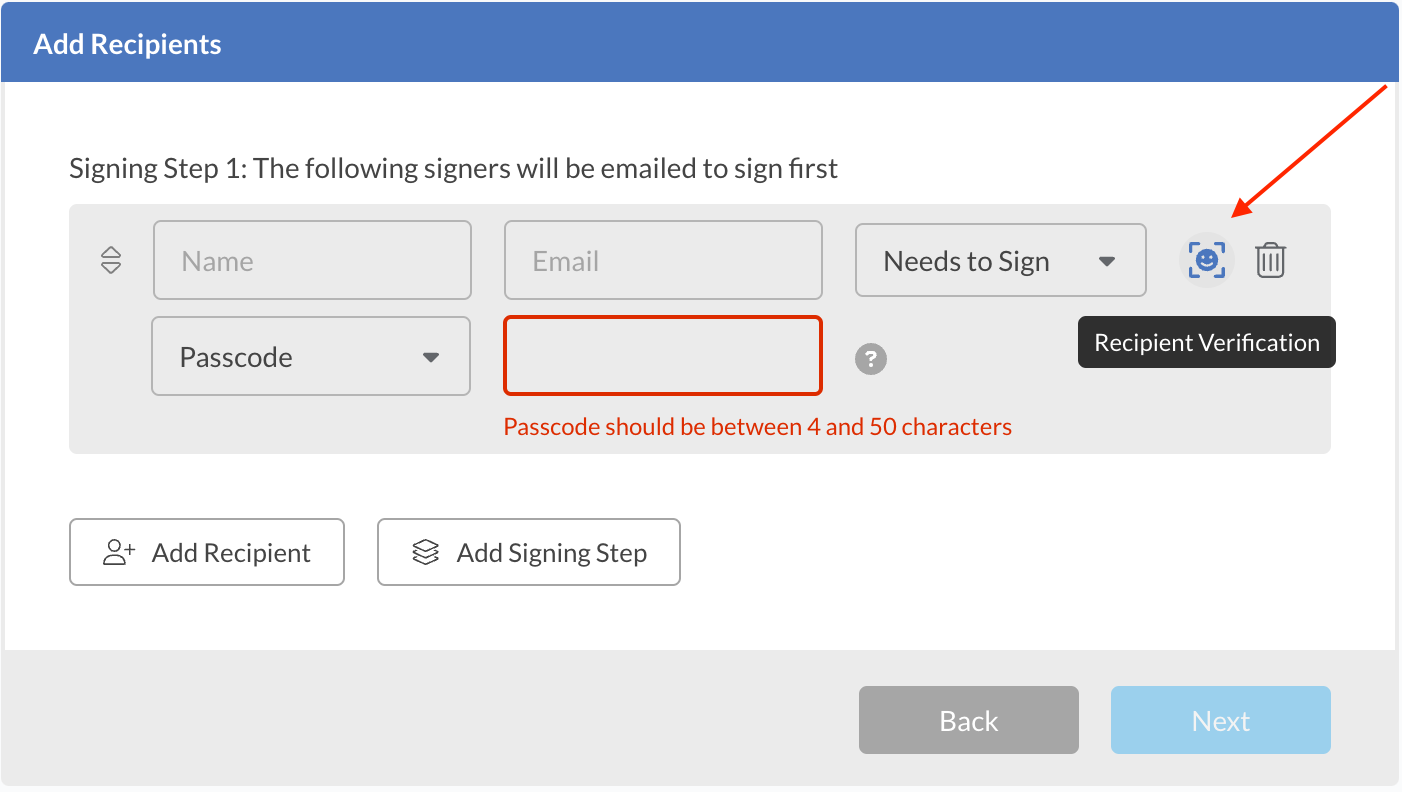Image resolution: width=1402 pixels, height=792 pixels.
Task: Click the Add Signing Step button
Action: [528, 551]
